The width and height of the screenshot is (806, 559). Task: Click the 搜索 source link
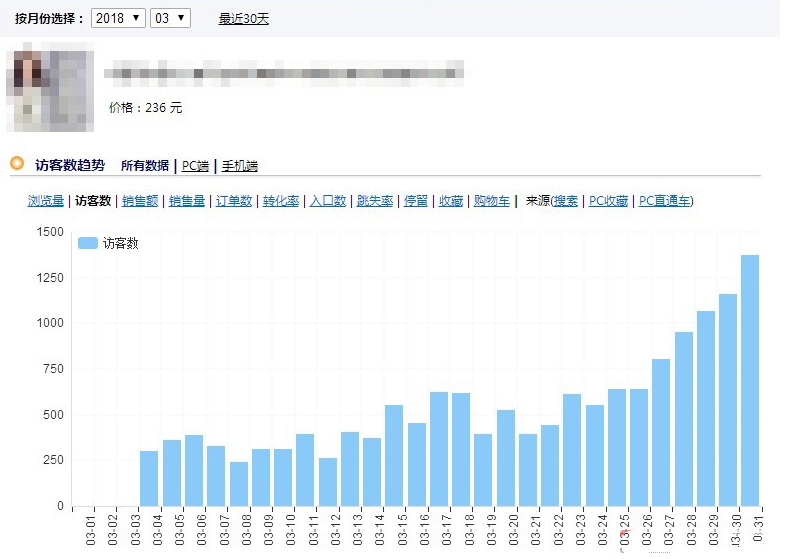pyautogui.click(x=565, y=201)
